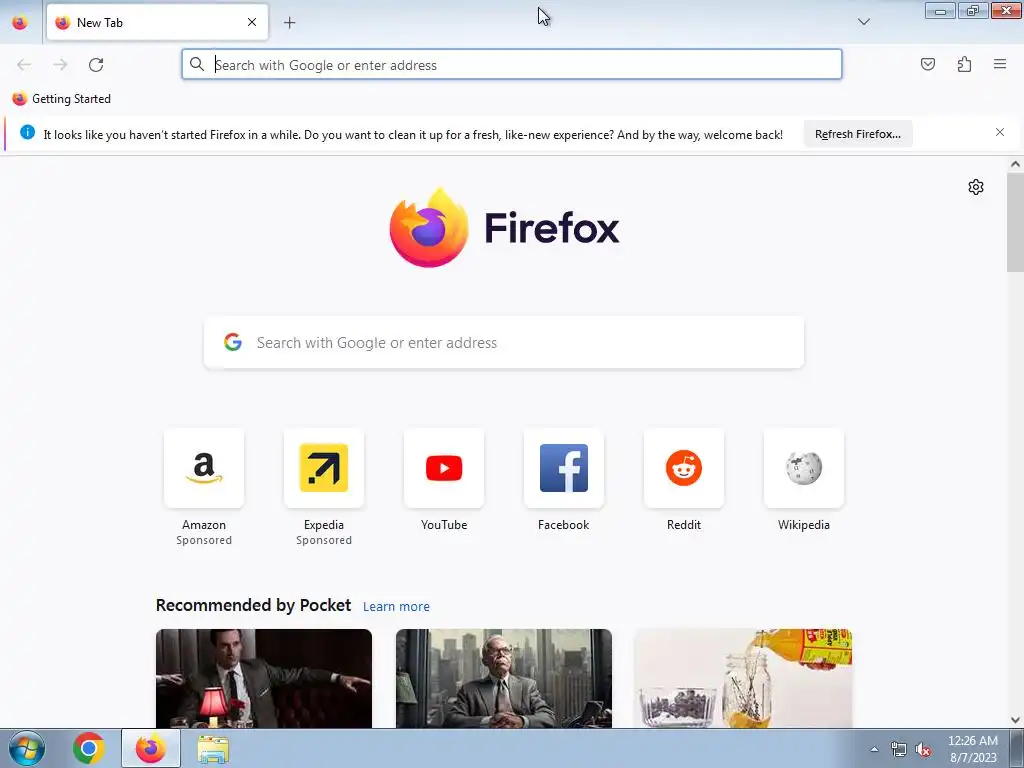
Task: Open the Firefox View pinned icon
Action: (x=20, y=22)
